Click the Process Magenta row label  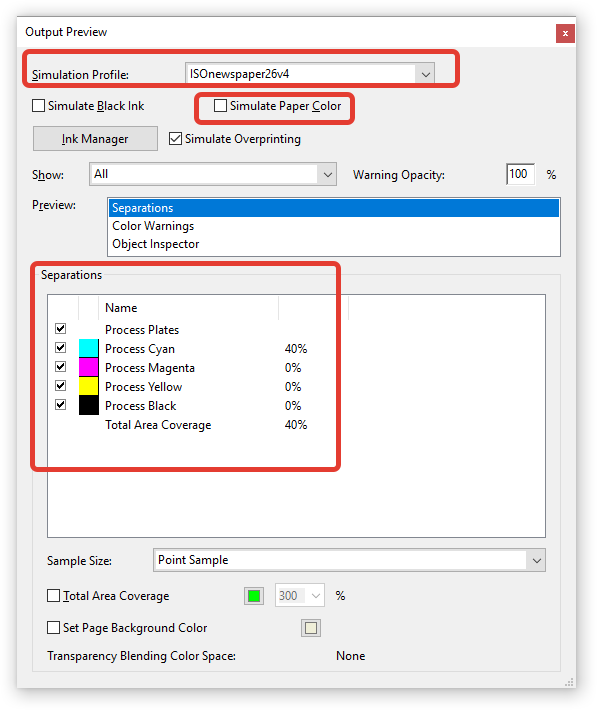150,368
